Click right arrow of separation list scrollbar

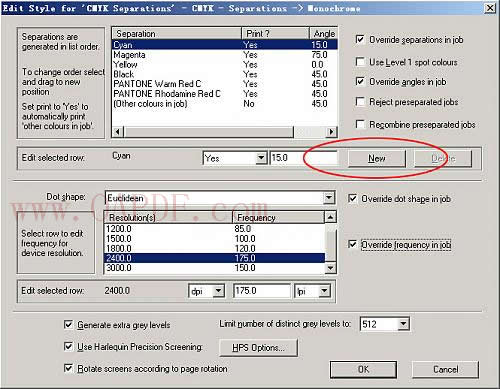click(331, 132)
